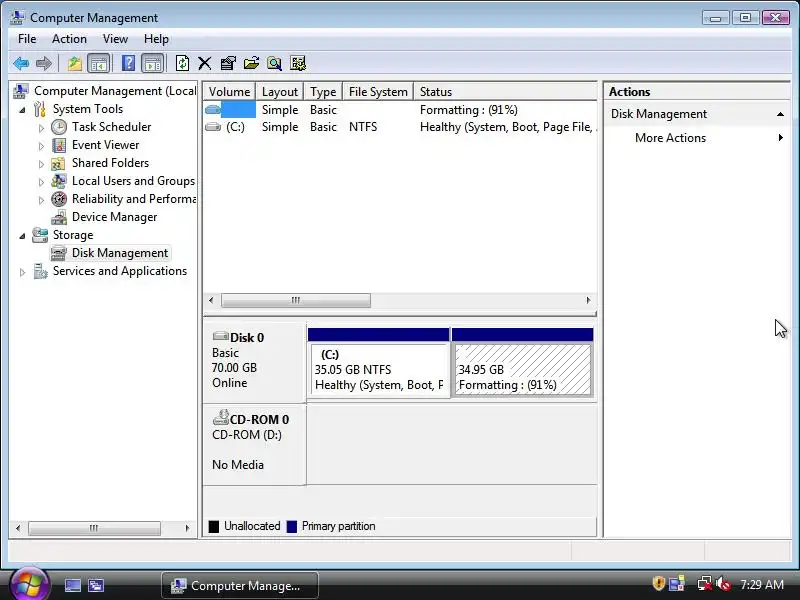
Task: Click the Back arrow toolbar icon
Action: [21, 63]
